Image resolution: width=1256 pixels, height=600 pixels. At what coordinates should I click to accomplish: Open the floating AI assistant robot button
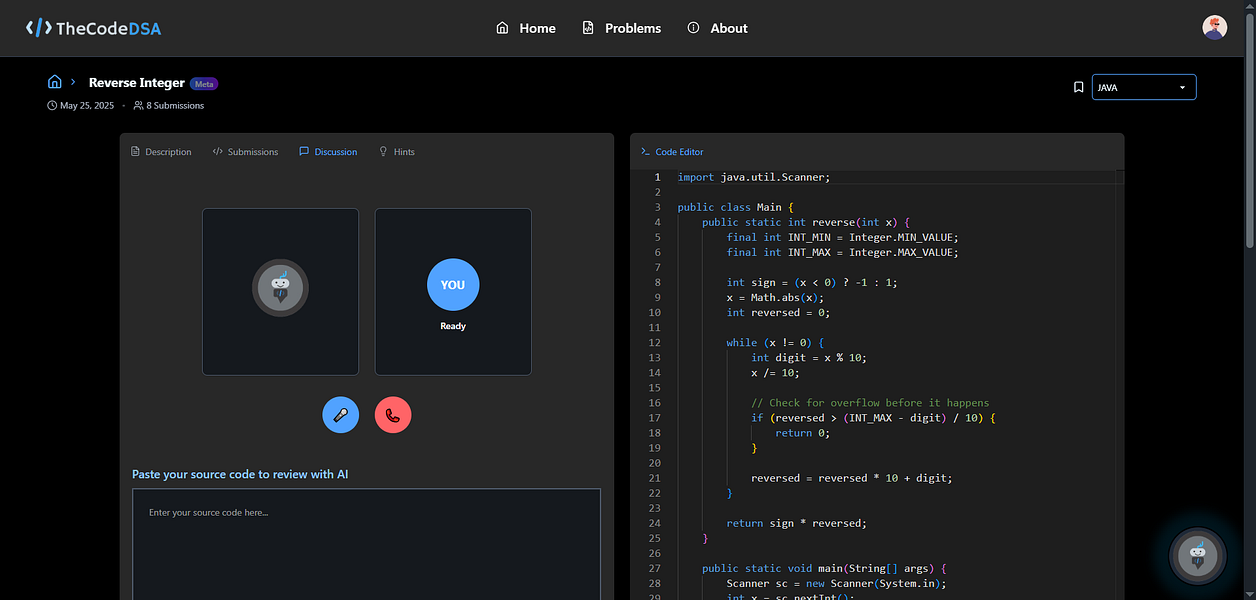click(1197, 556)
